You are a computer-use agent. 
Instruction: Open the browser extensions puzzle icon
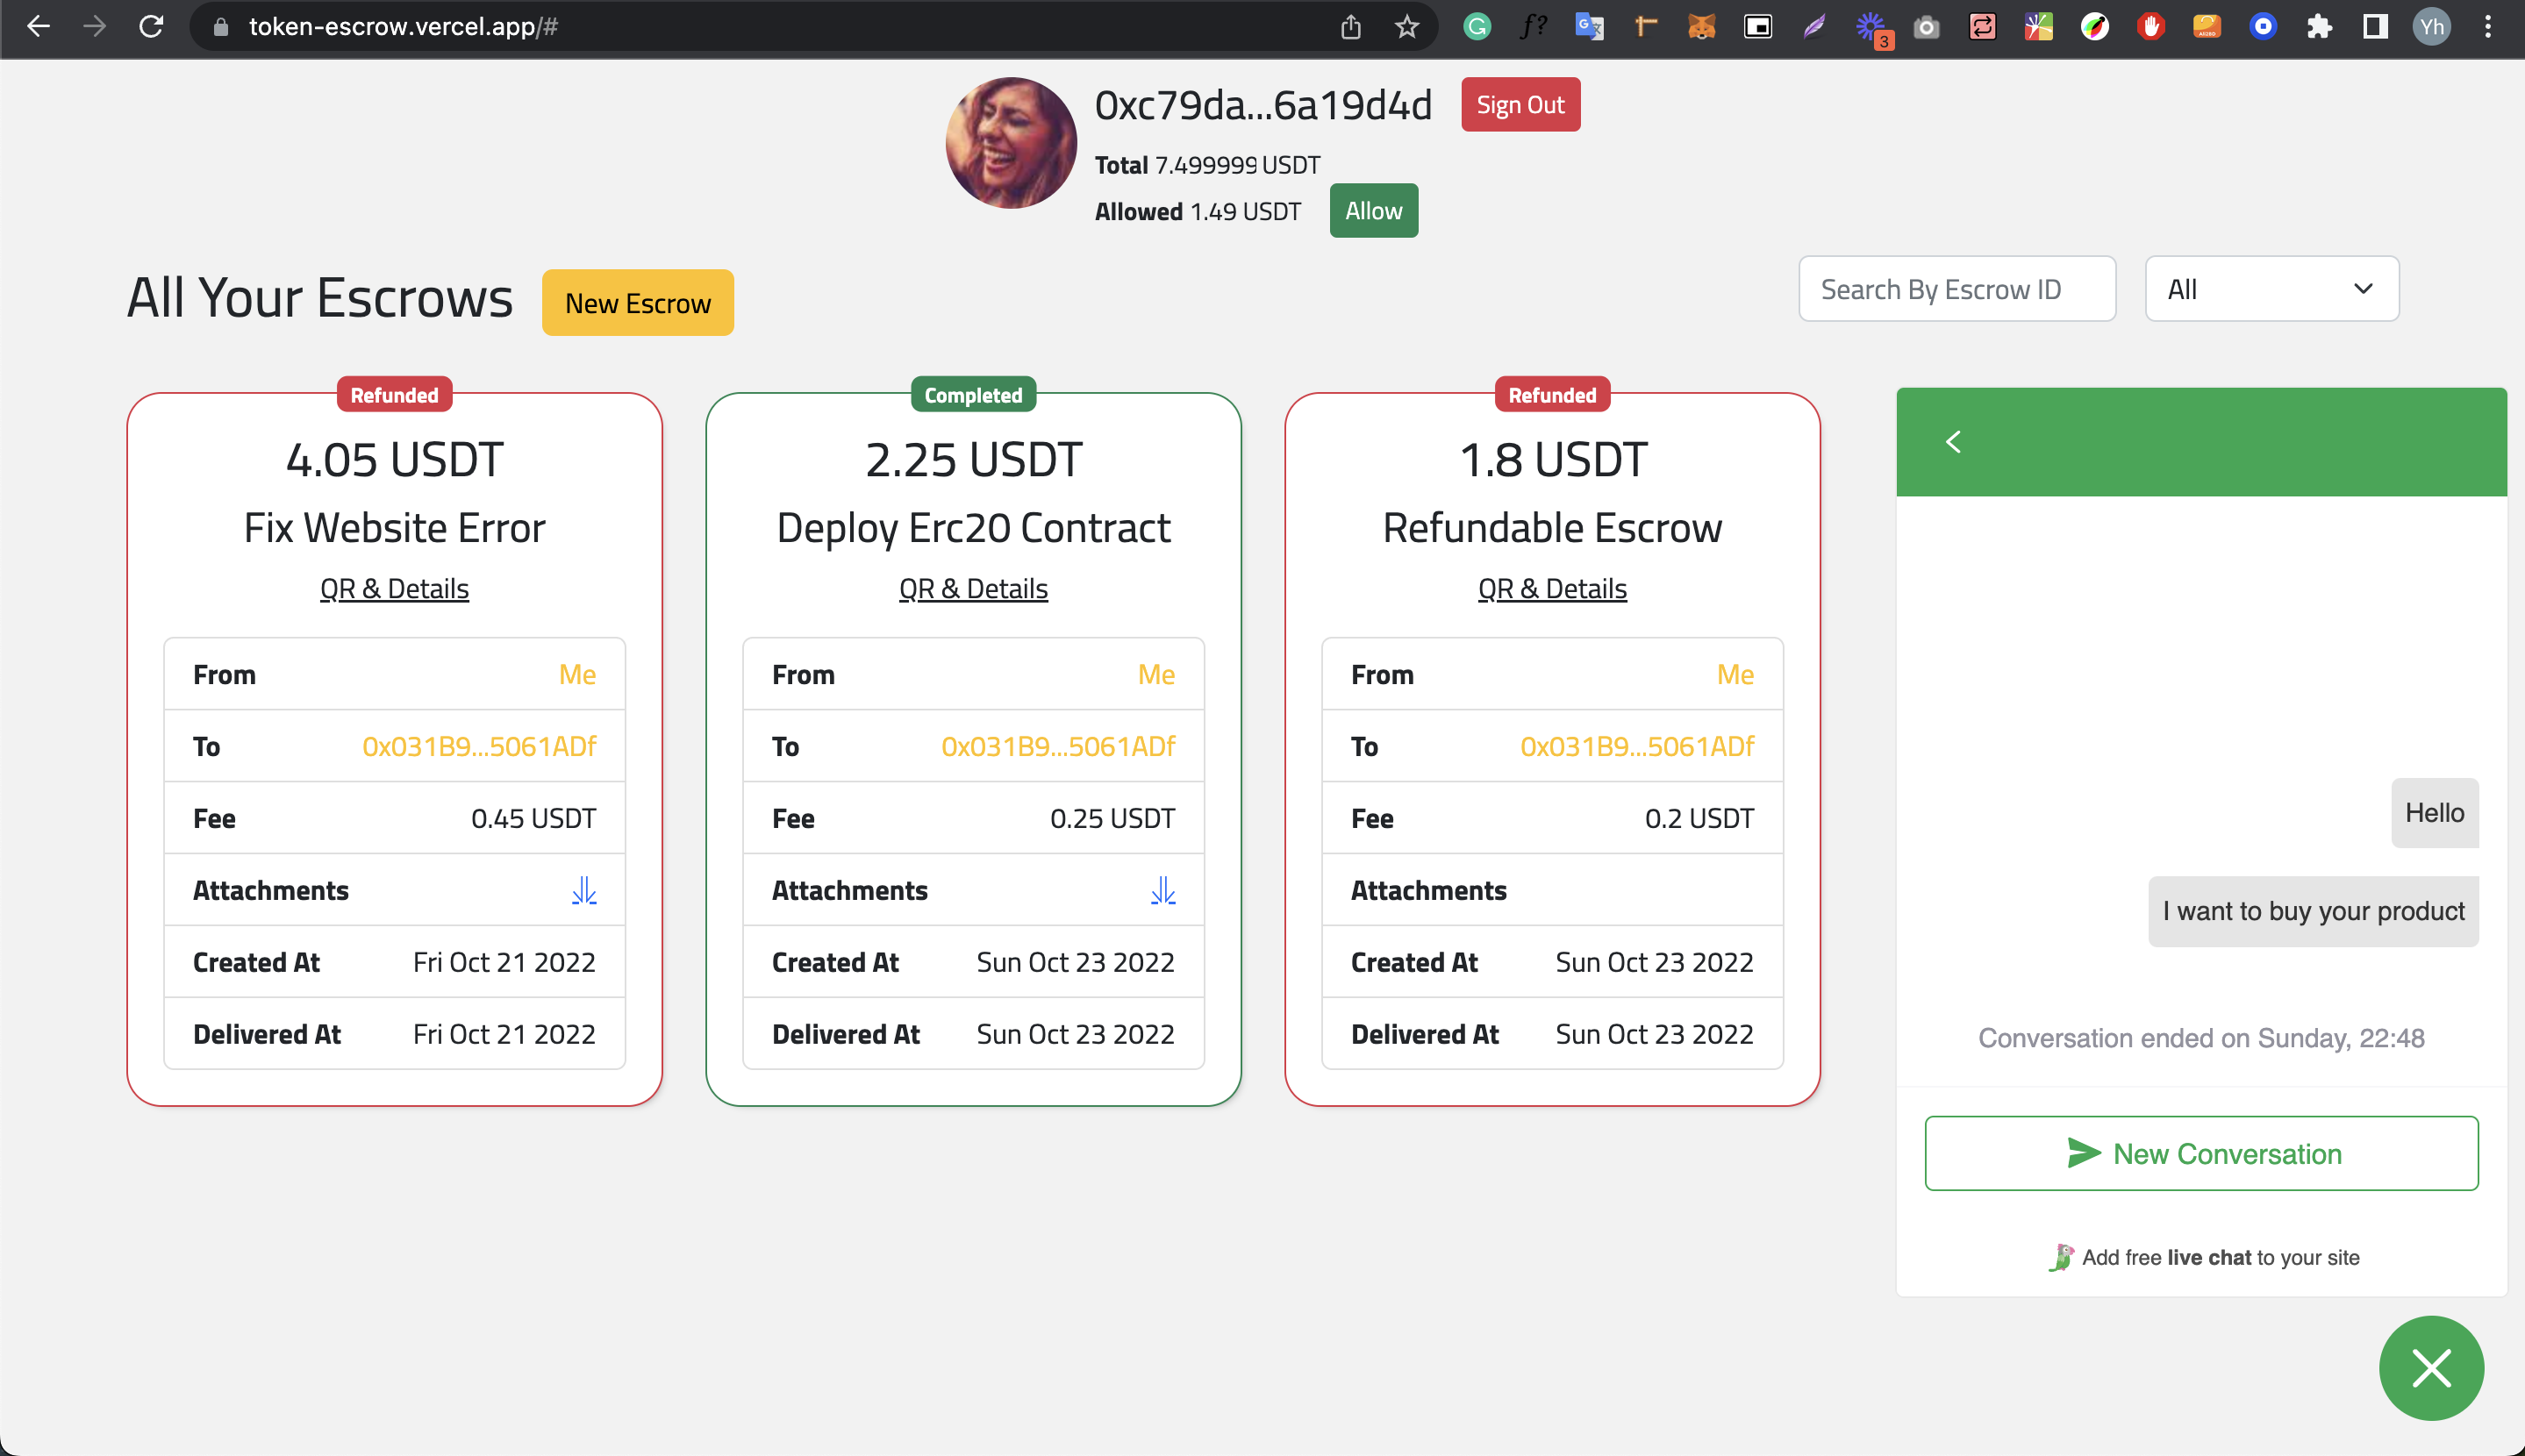[x=2320, y=26]
